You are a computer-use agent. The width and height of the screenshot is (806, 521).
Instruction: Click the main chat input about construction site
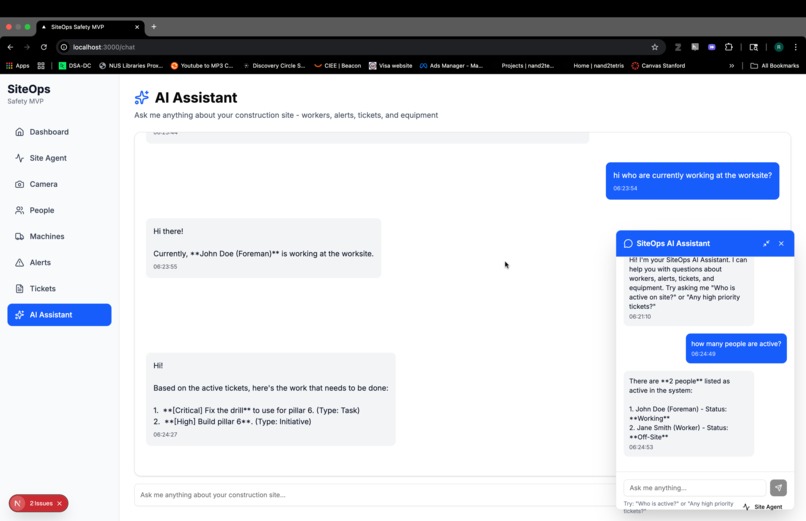(375, 495)
